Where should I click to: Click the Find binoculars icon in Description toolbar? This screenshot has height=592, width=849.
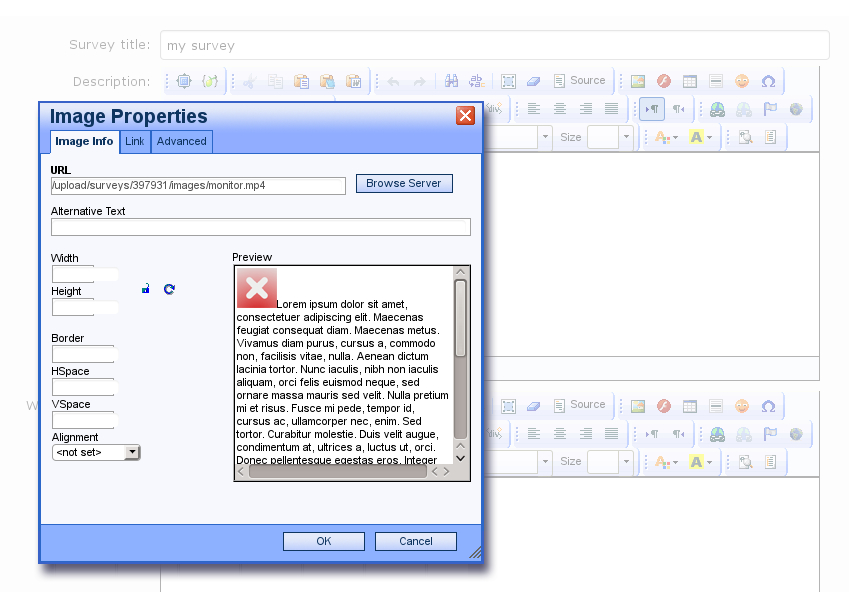(x=451, y=81)
